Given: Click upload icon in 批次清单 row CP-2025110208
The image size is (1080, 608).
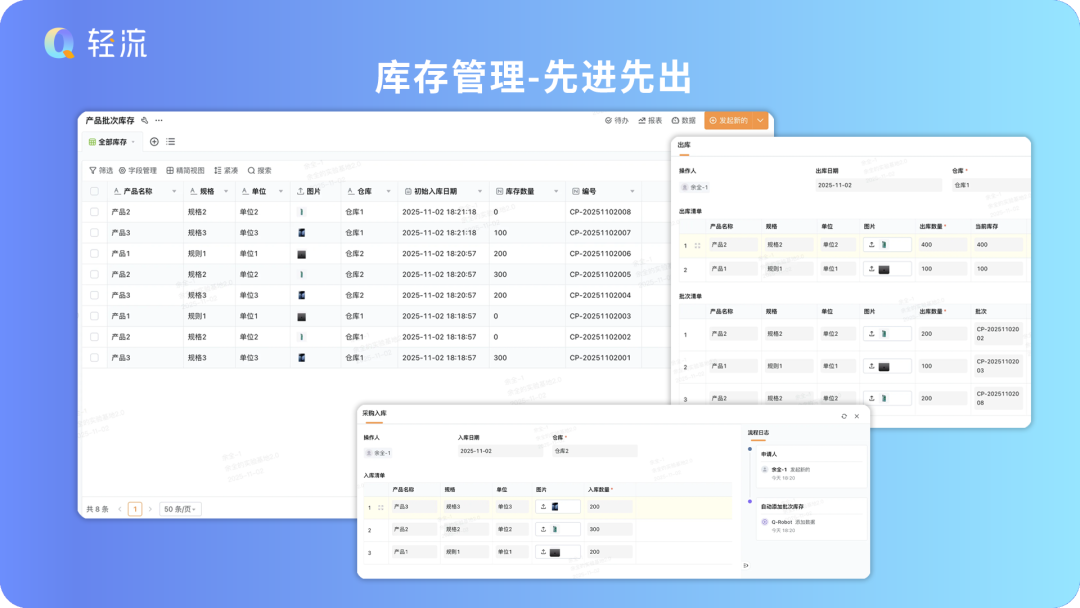Looking at the screenshot, I should 871,398.
